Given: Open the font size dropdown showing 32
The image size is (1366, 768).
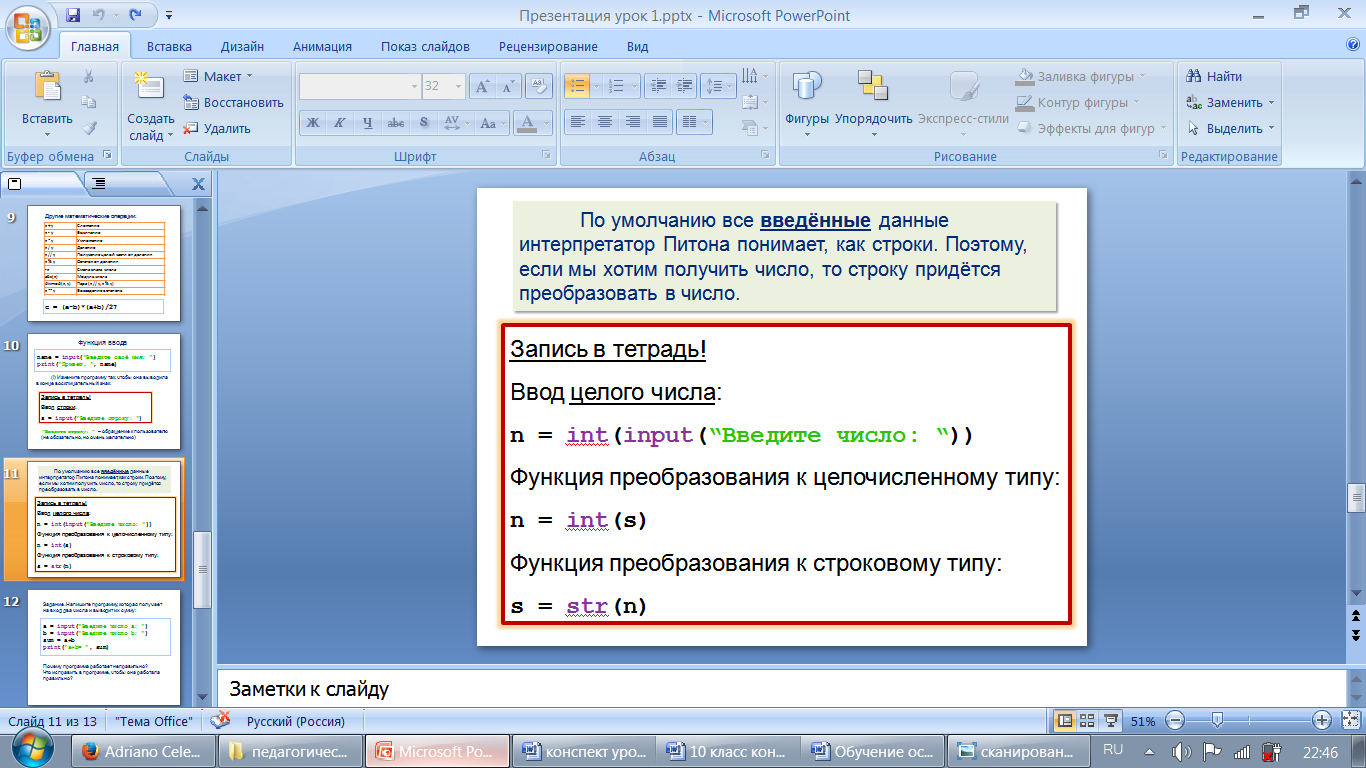Looking at the screenshot, I should point(443,86).
